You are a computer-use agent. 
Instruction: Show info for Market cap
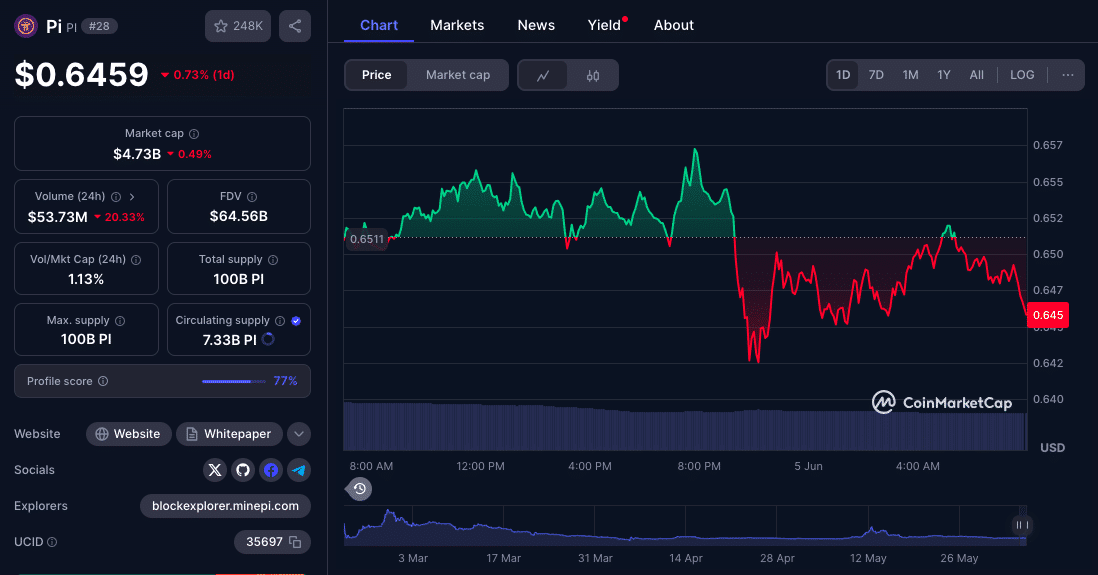(x=194, y=134)
